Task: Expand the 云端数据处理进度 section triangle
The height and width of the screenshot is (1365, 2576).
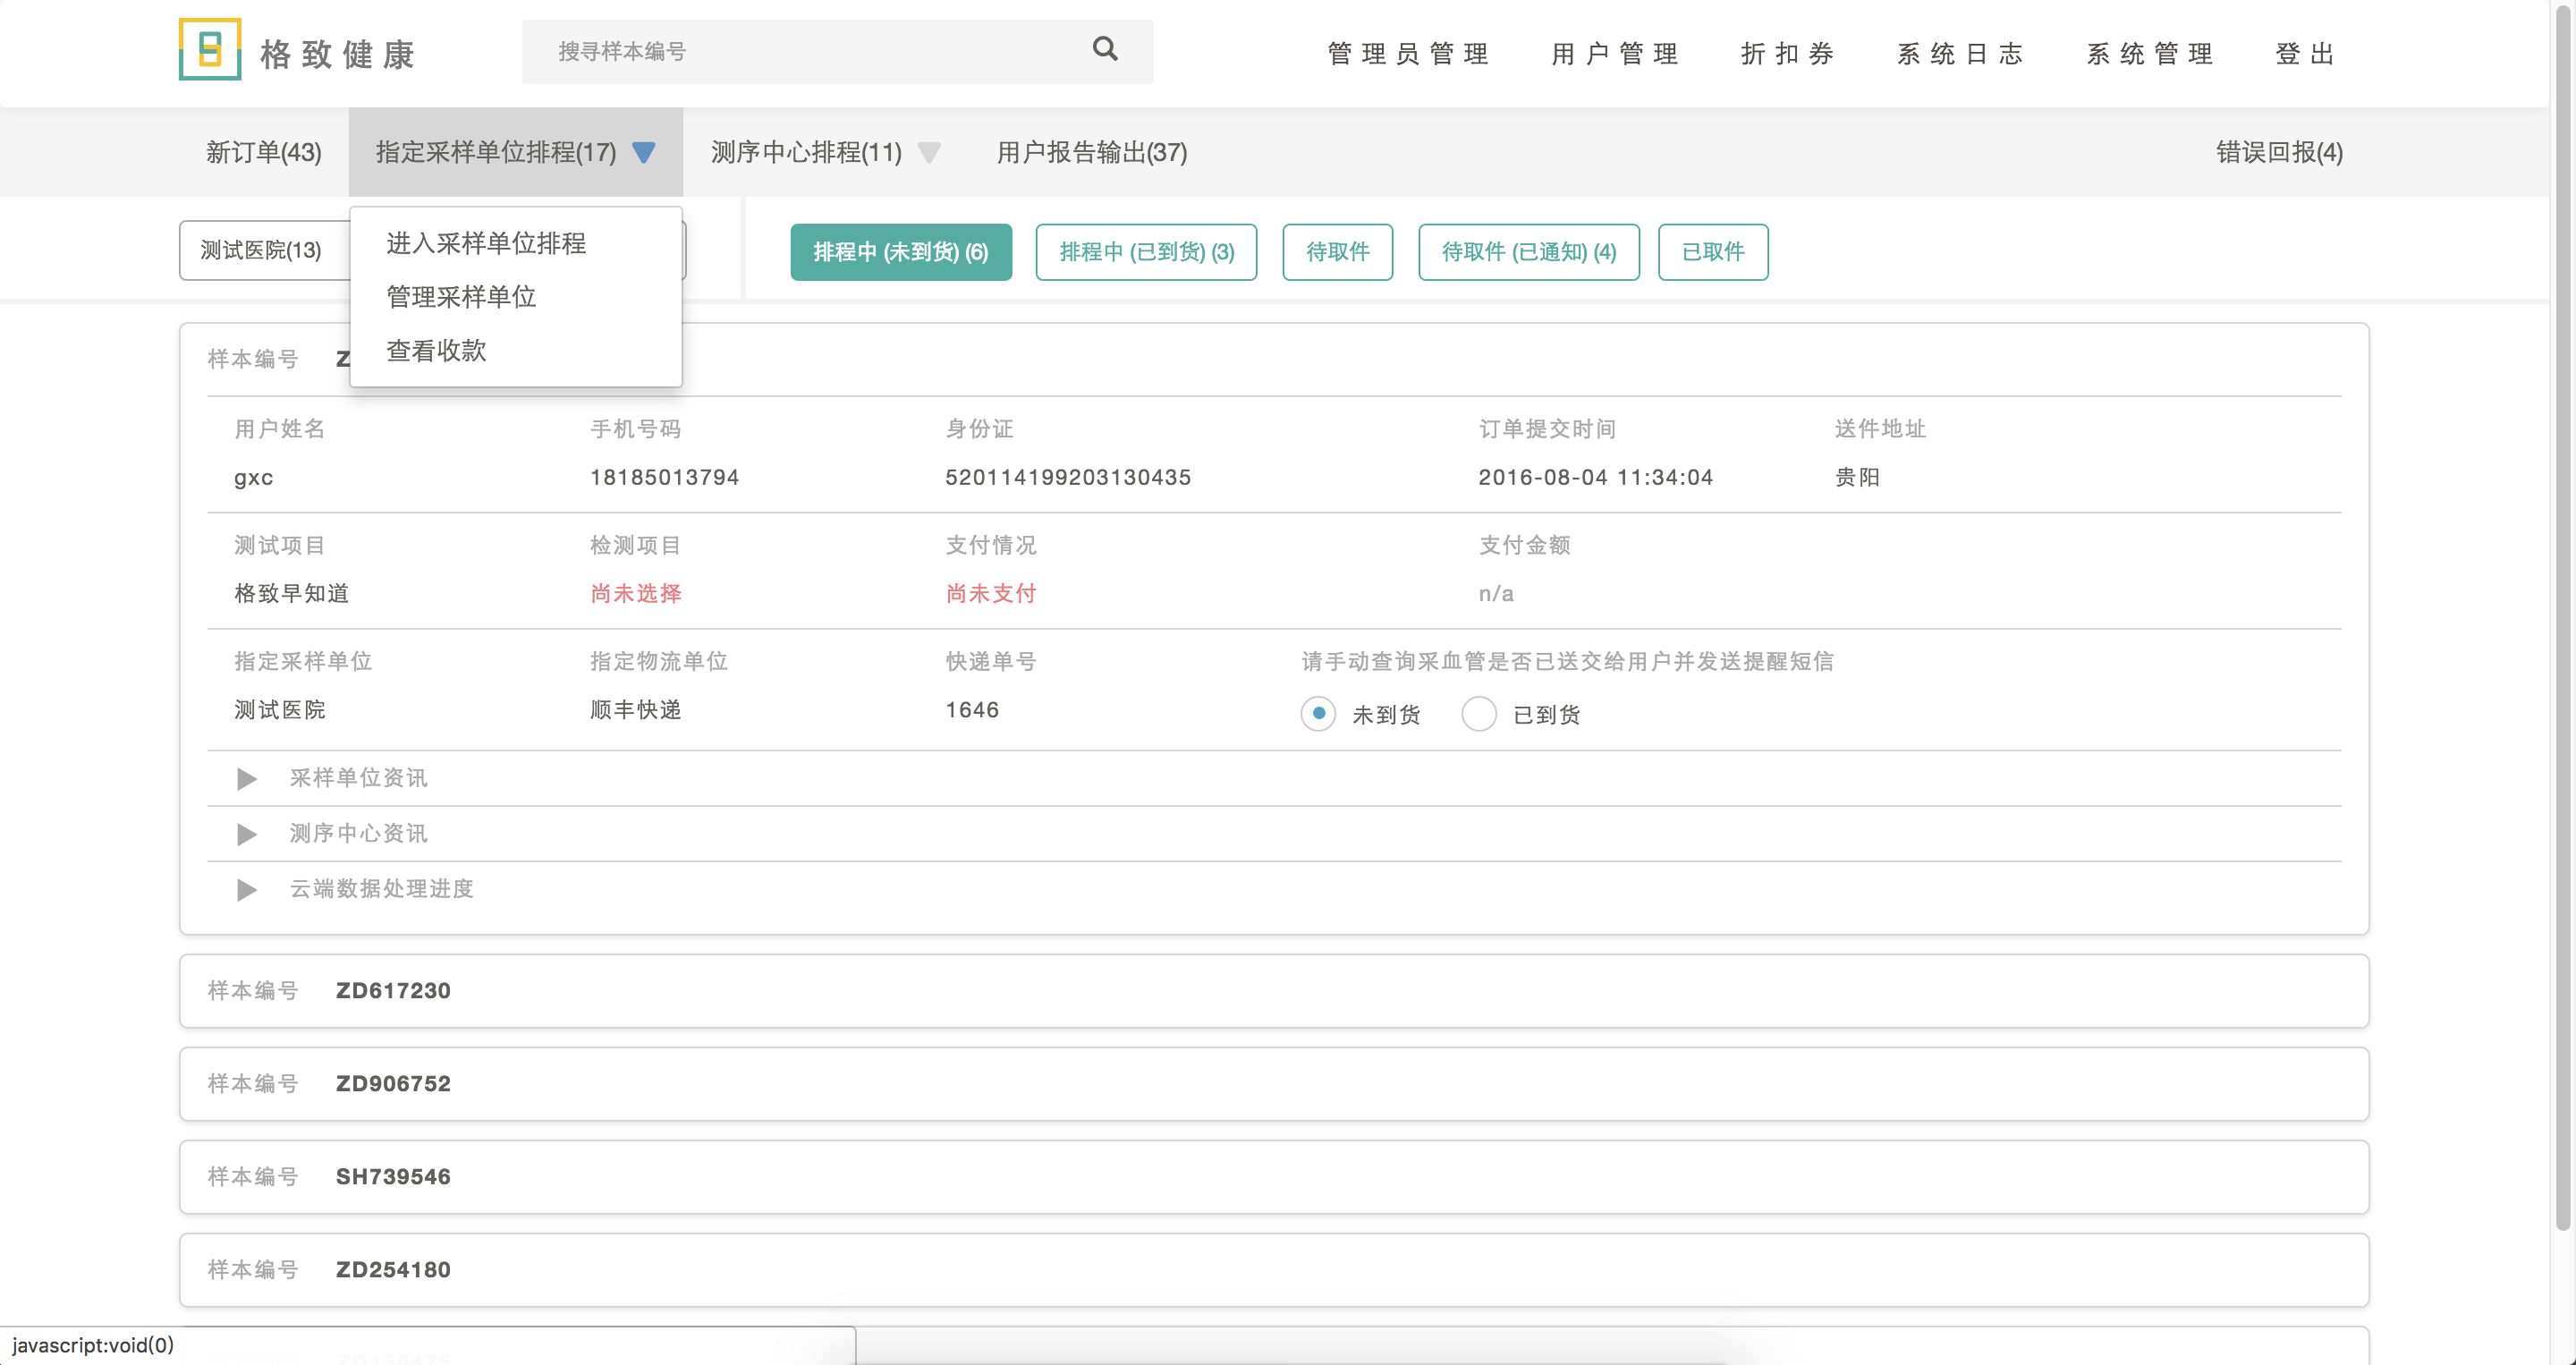Action: click(246, 889)
